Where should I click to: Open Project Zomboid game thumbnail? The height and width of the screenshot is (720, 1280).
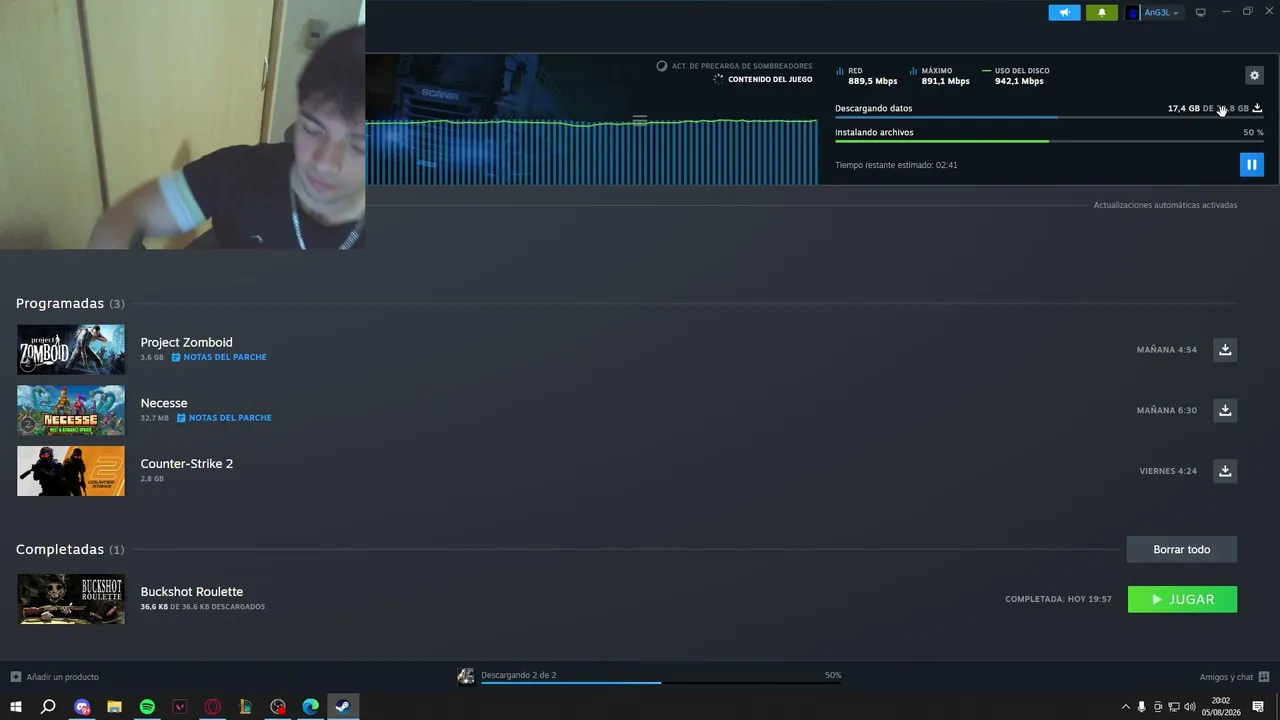coord(71,349)
